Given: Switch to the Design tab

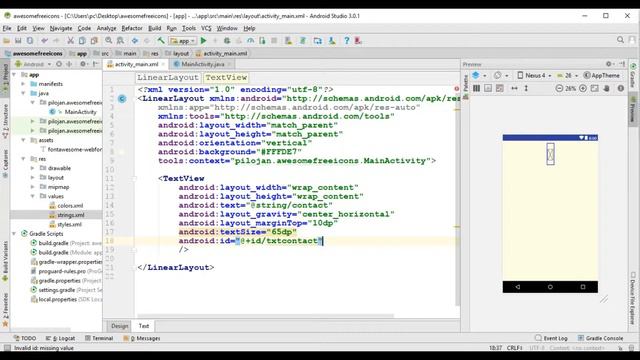Looking at the screenshot, I should 119,326.
